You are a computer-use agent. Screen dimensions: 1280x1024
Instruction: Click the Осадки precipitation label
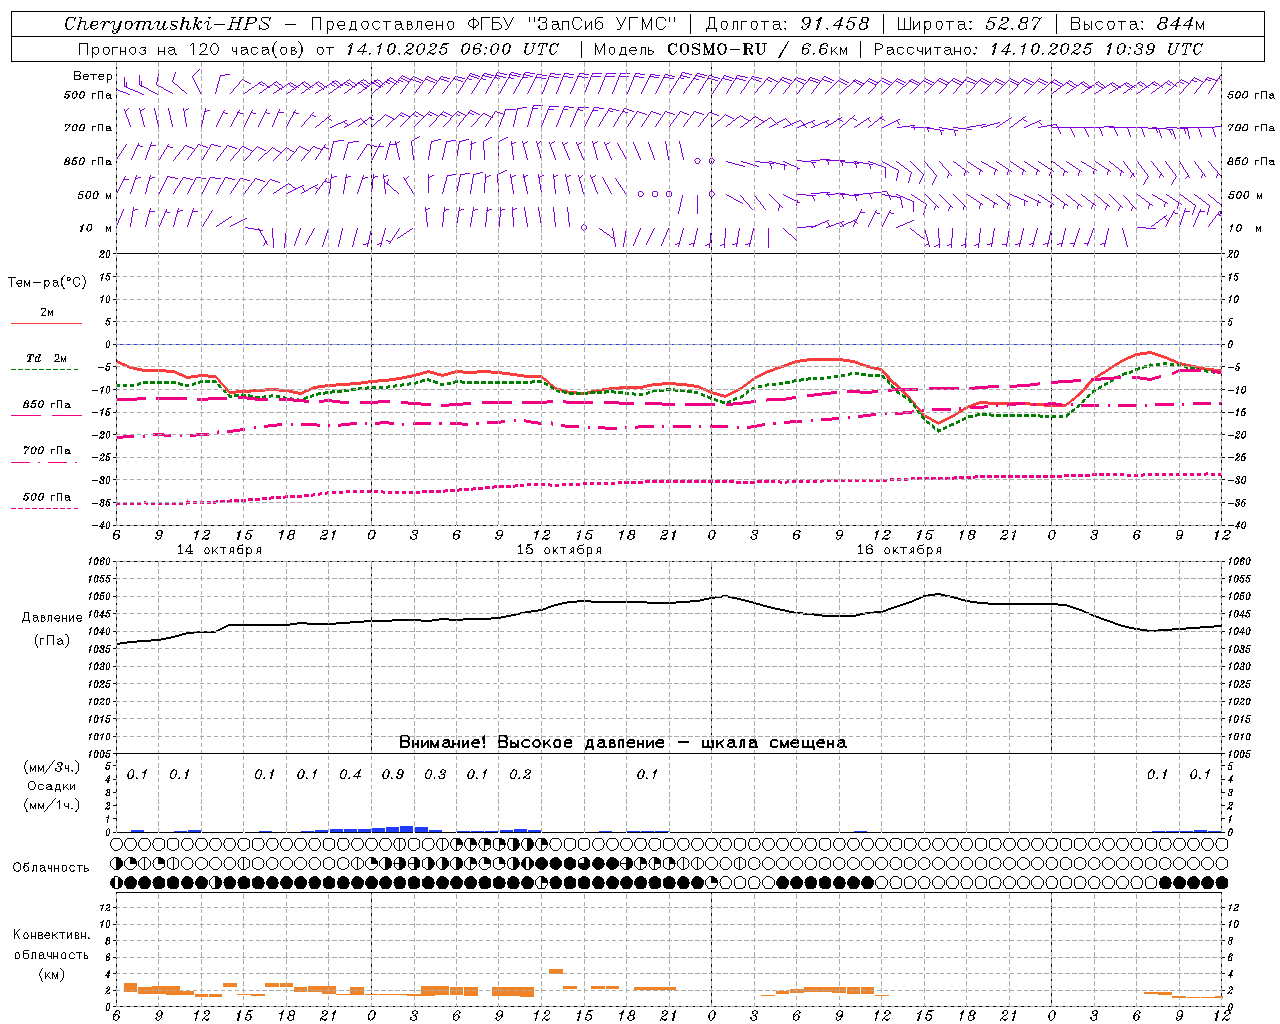[x=52, y=786]
